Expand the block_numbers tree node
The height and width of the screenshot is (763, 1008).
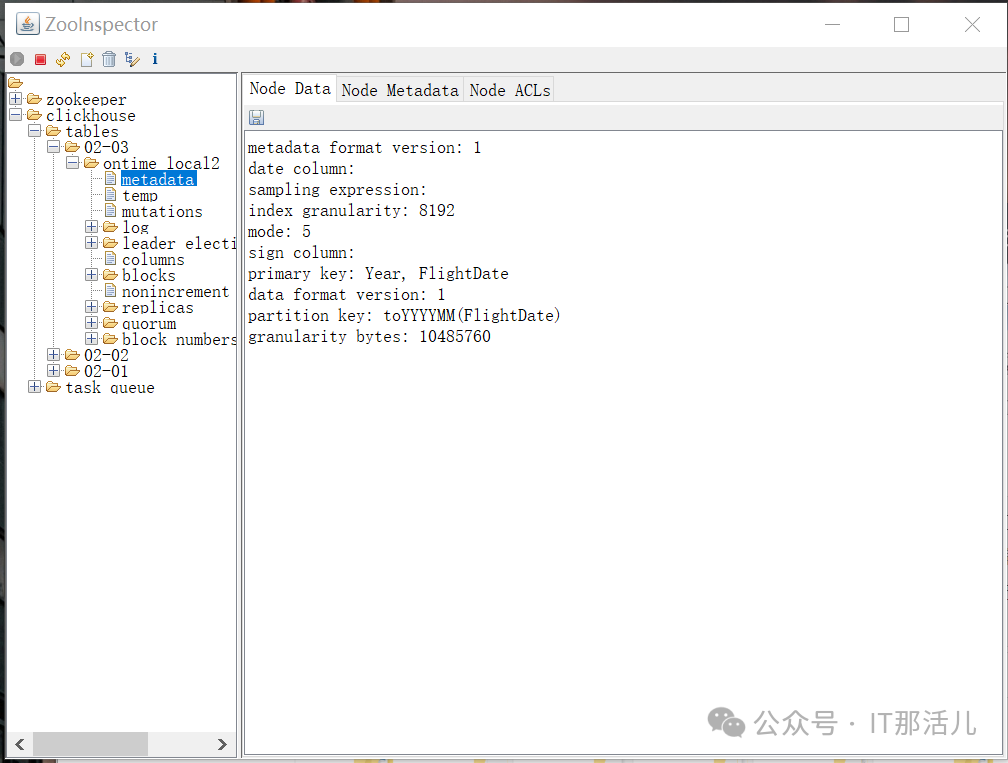pos(91,339)
